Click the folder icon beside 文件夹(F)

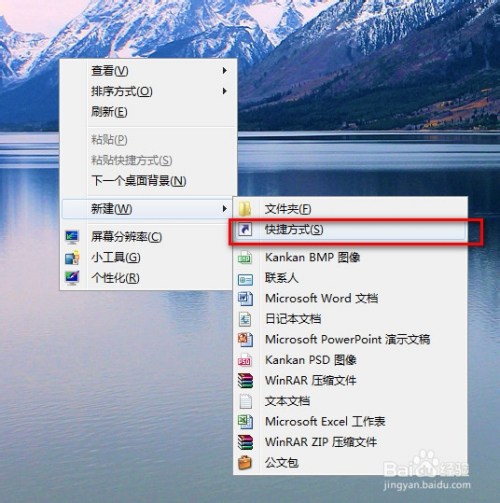245,209
